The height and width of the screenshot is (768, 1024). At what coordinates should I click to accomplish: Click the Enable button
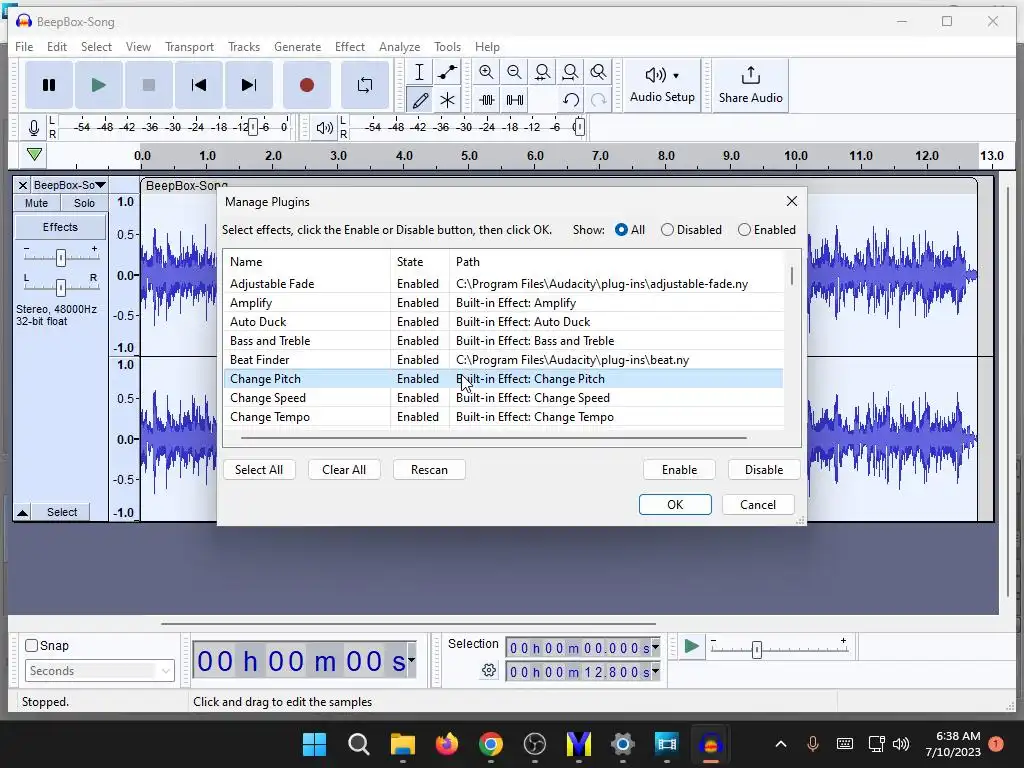[679, 470]
